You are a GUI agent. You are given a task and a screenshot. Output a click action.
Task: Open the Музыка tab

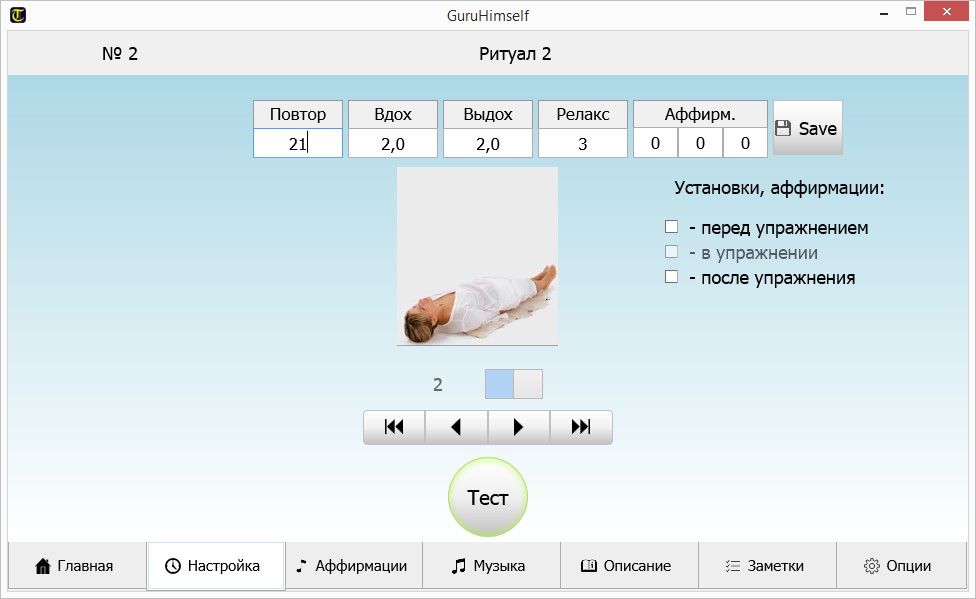pyautogui.click(x=490, y=566)
